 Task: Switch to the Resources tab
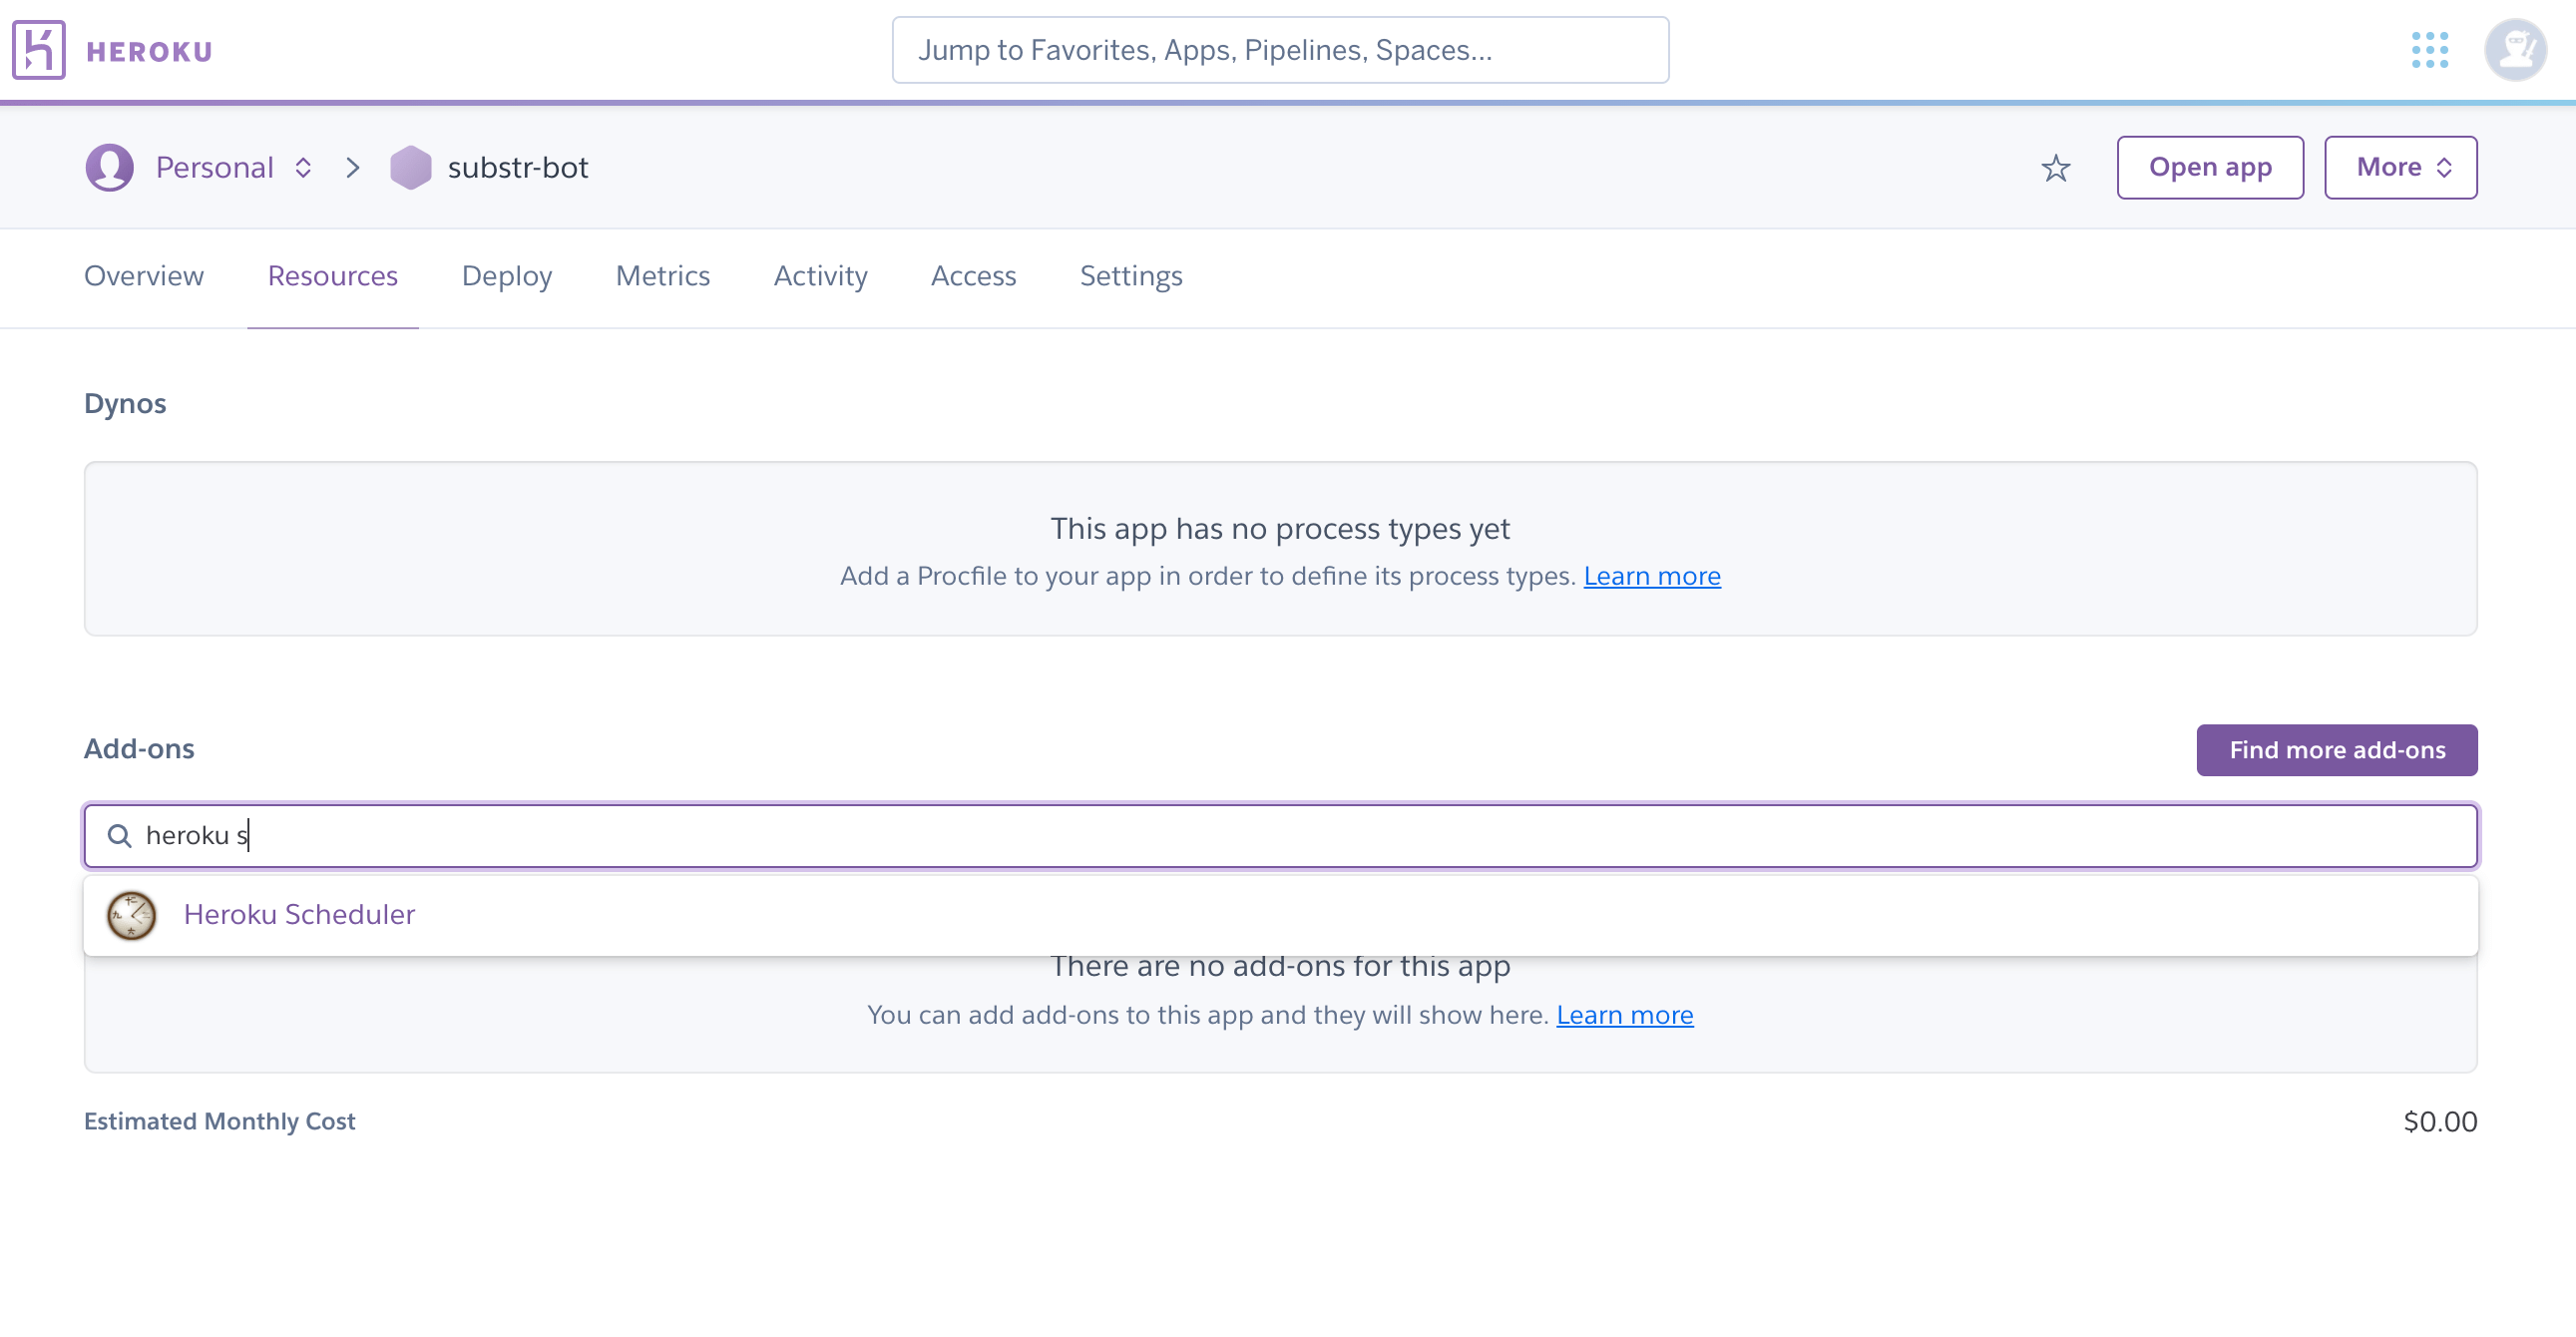coord(333,276)
